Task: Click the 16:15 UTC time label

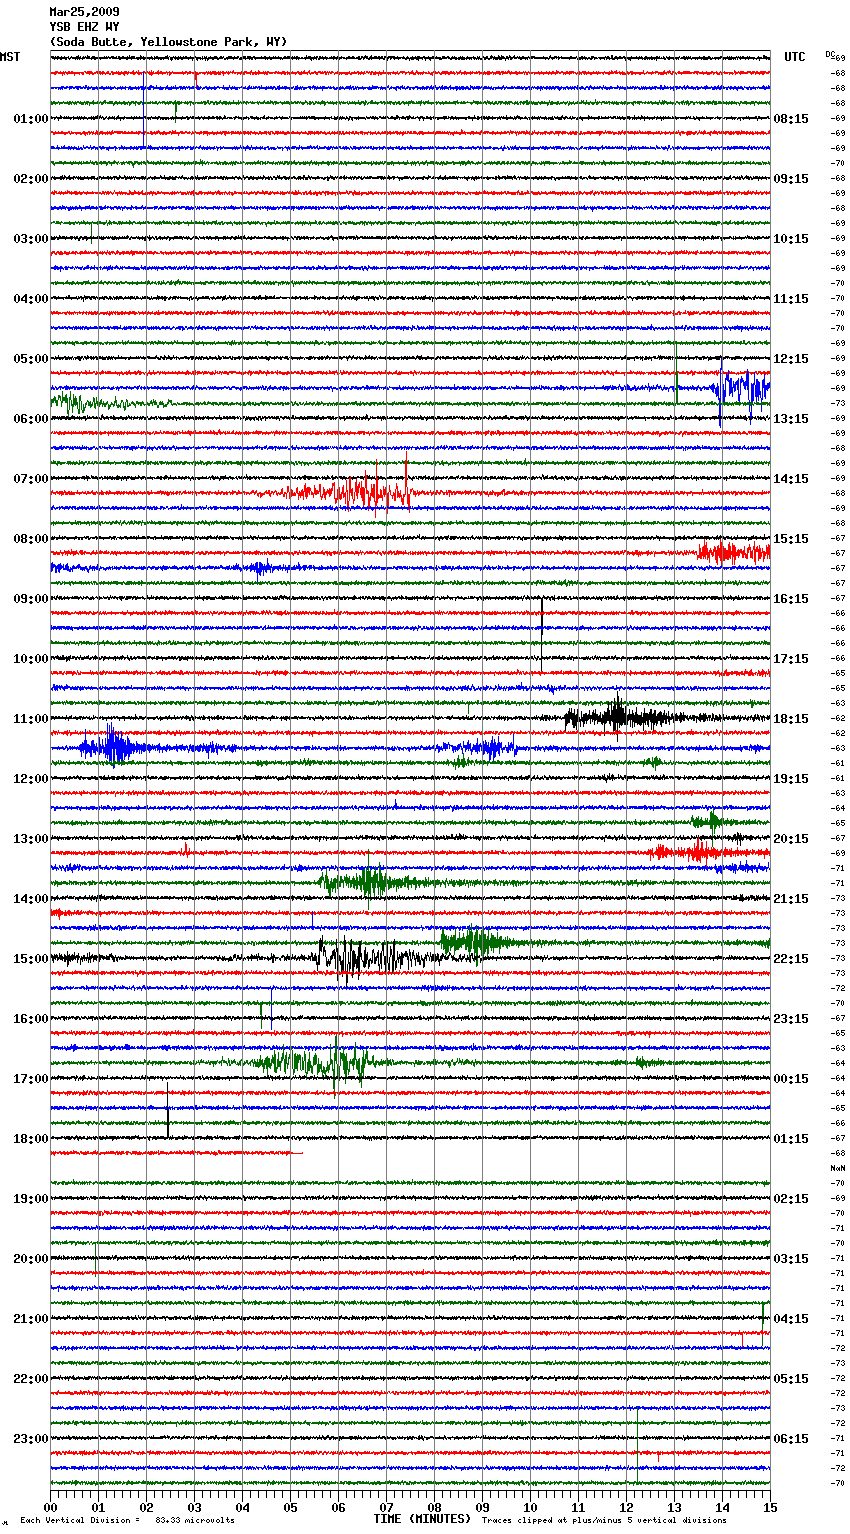Action: (x=791, y=599)
